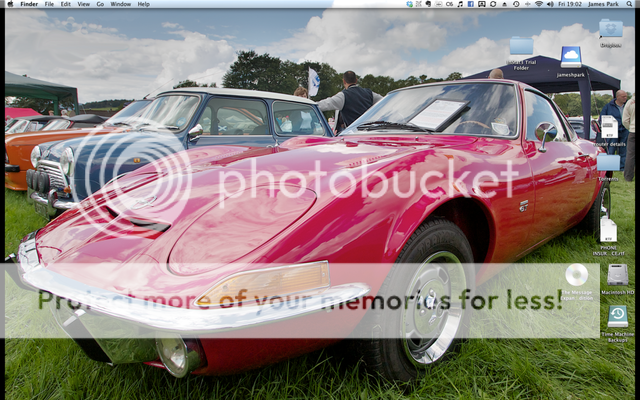
Task: Open the View menu
Action: pos(84,4)
